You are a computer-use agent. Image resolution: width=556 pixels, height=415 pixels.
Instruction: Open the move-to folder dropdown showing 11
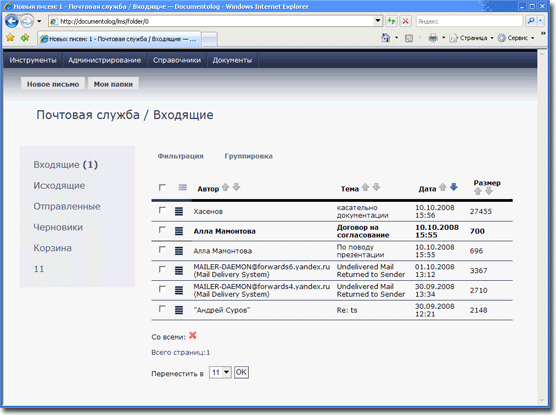[220, 372]
